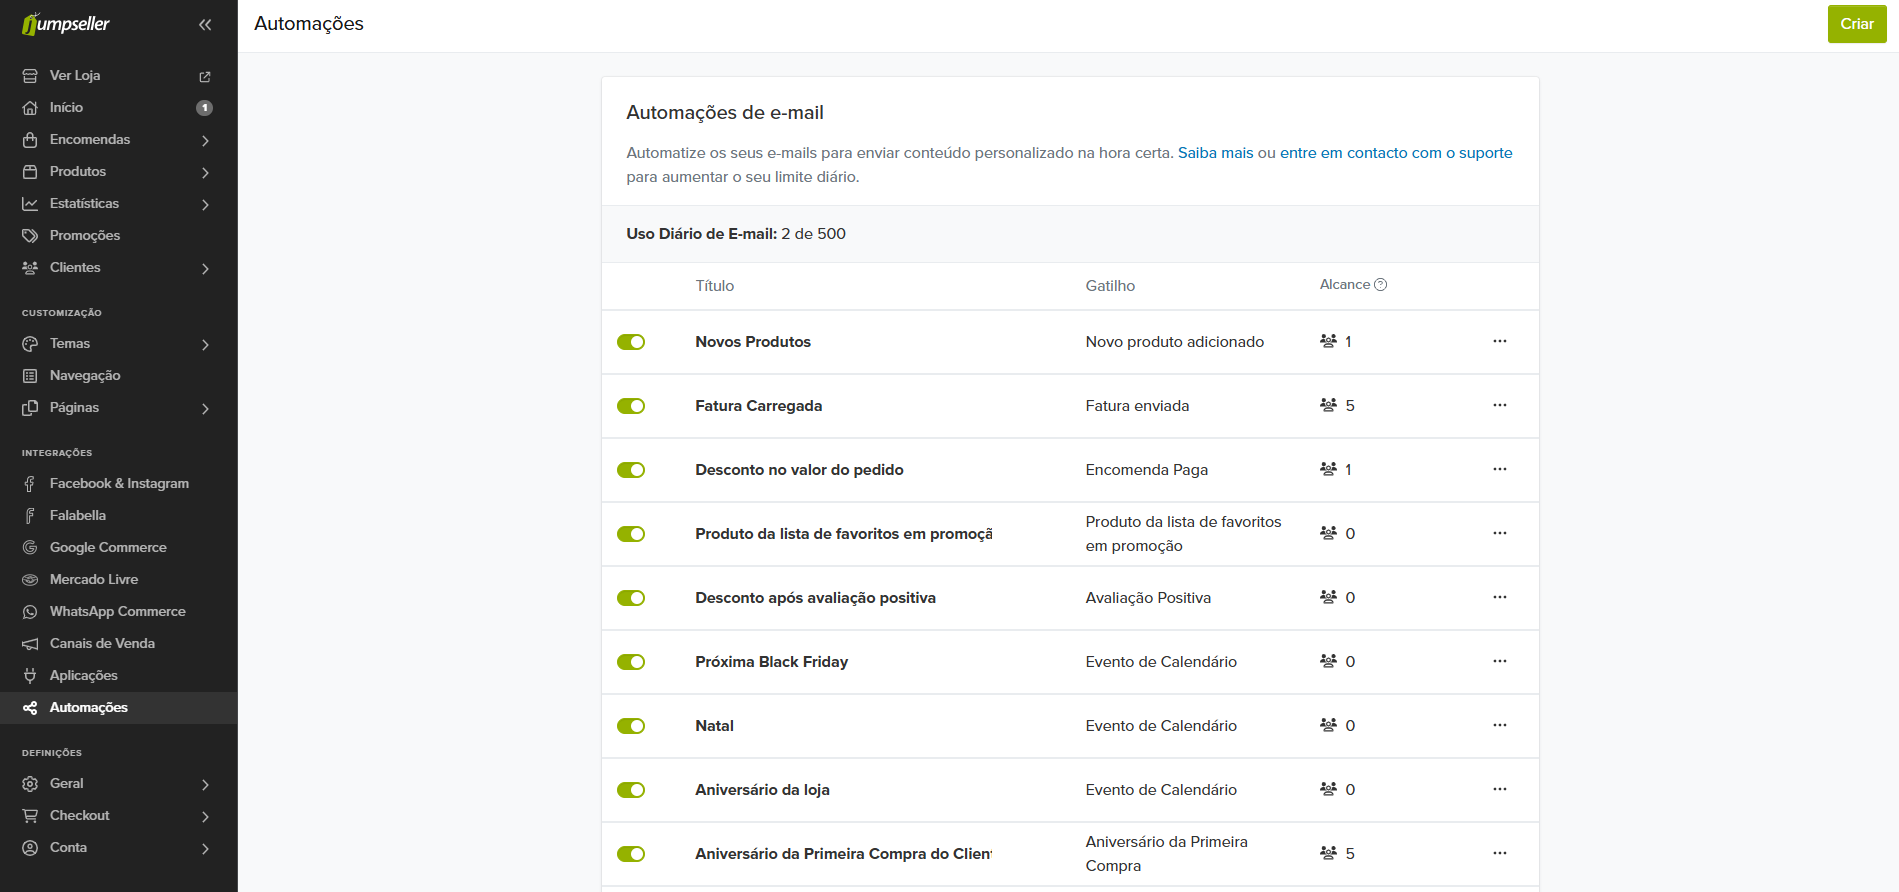The height and width of the screenshot is (892, 1899).
Task: Expand the Encomendas sidebar submenu
Action: [205, 140]
